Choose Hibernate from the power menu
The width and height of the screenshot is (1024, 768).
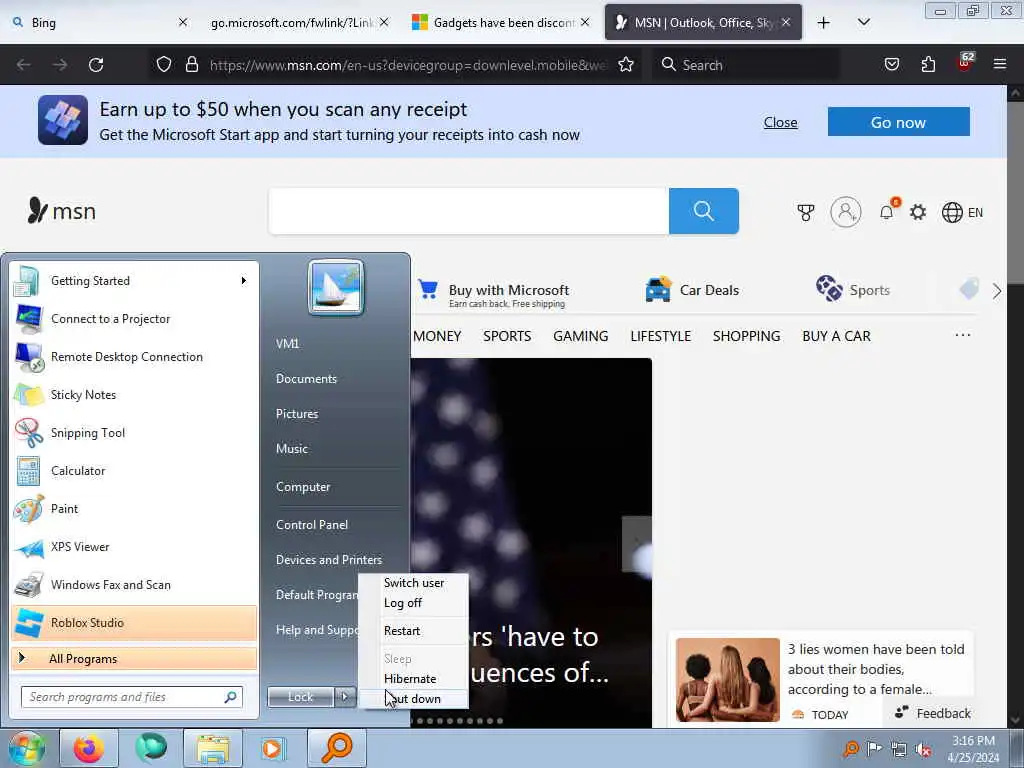(x=413, y=679)
